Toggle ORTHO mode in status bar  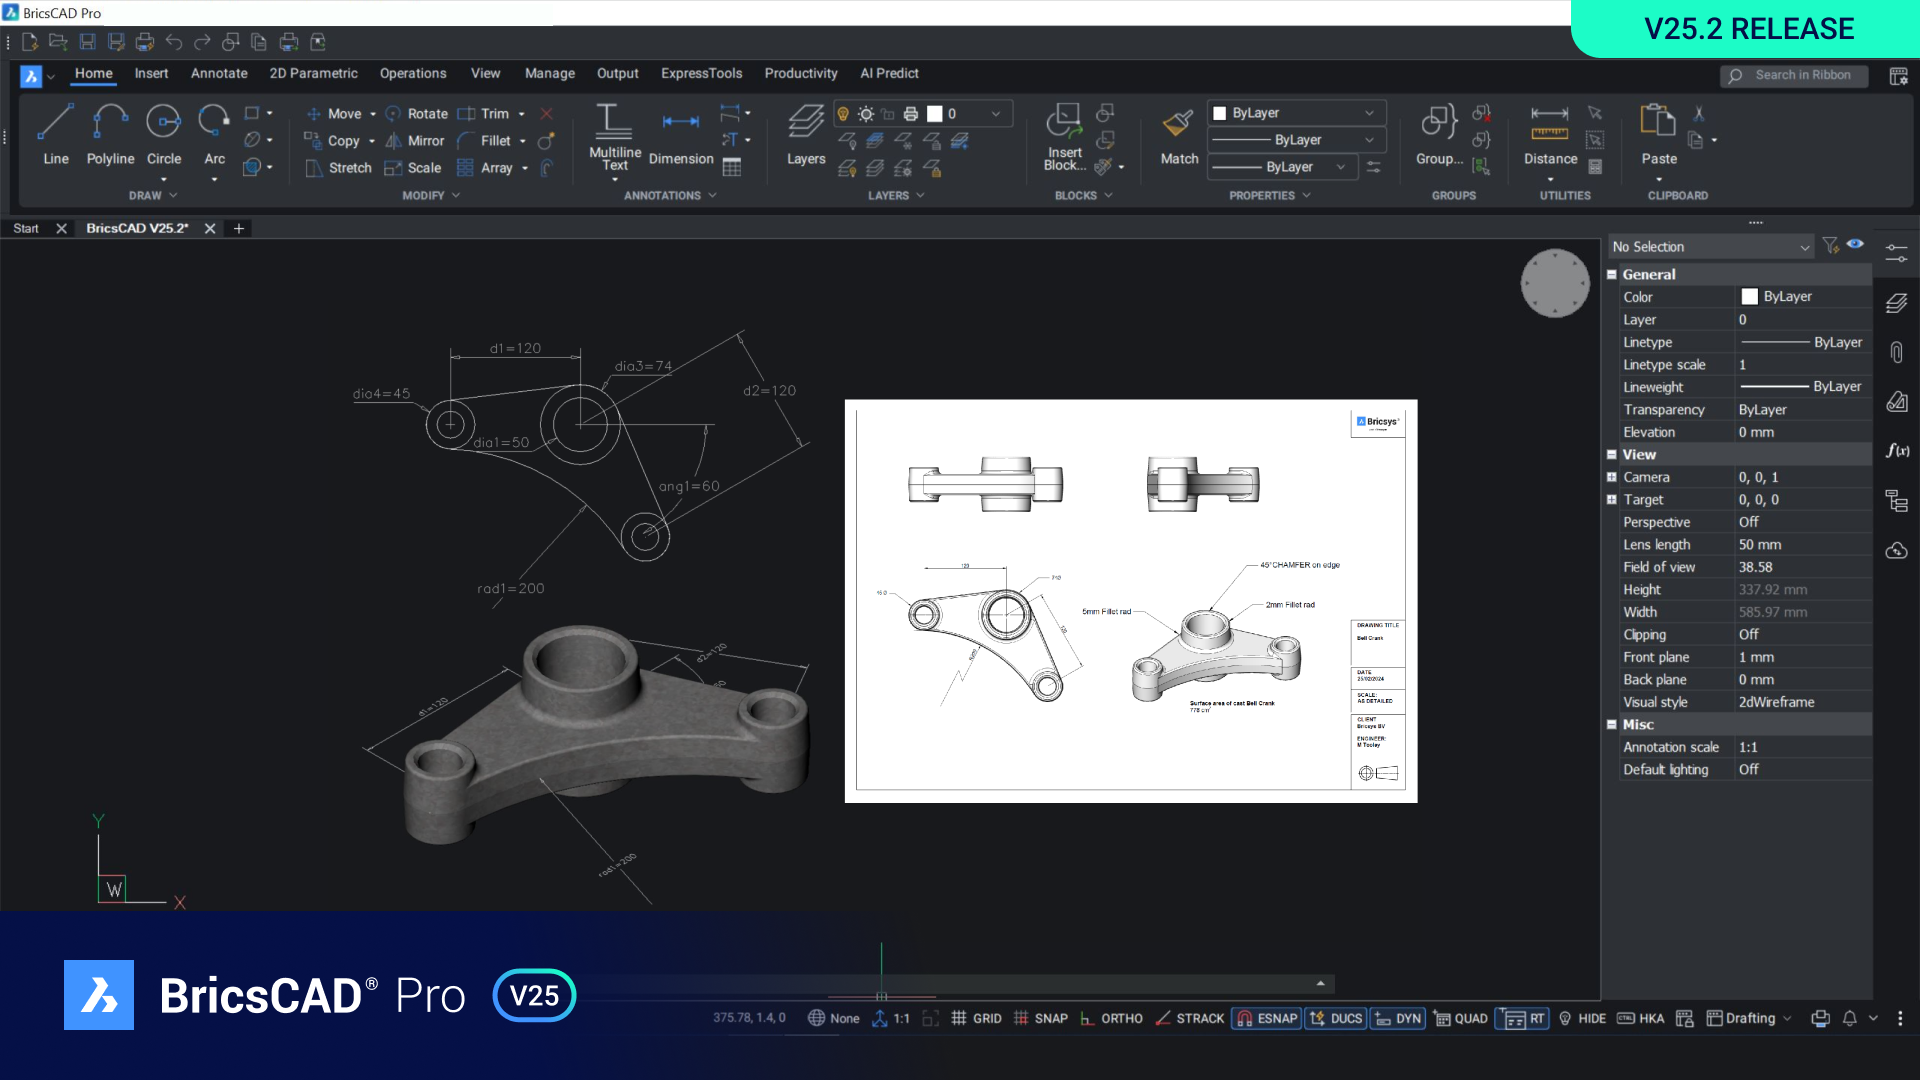pyautogui.click(x=1111, y=1018)
